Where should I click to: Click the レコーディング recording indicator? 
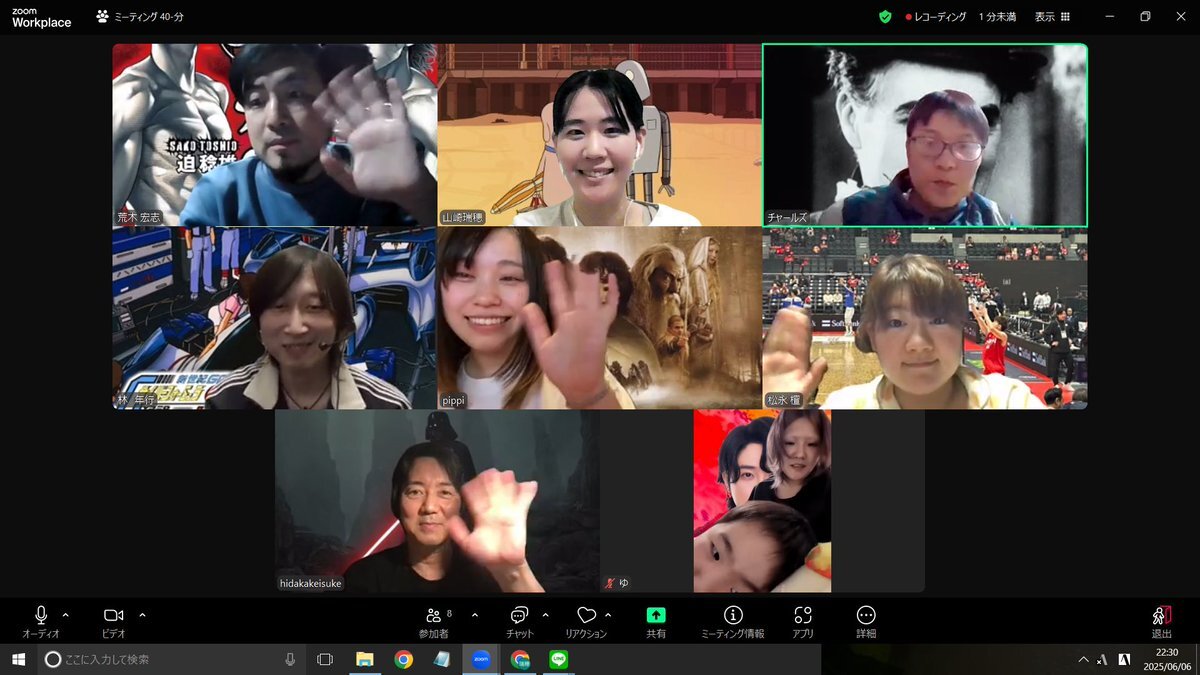pos(936,17)
